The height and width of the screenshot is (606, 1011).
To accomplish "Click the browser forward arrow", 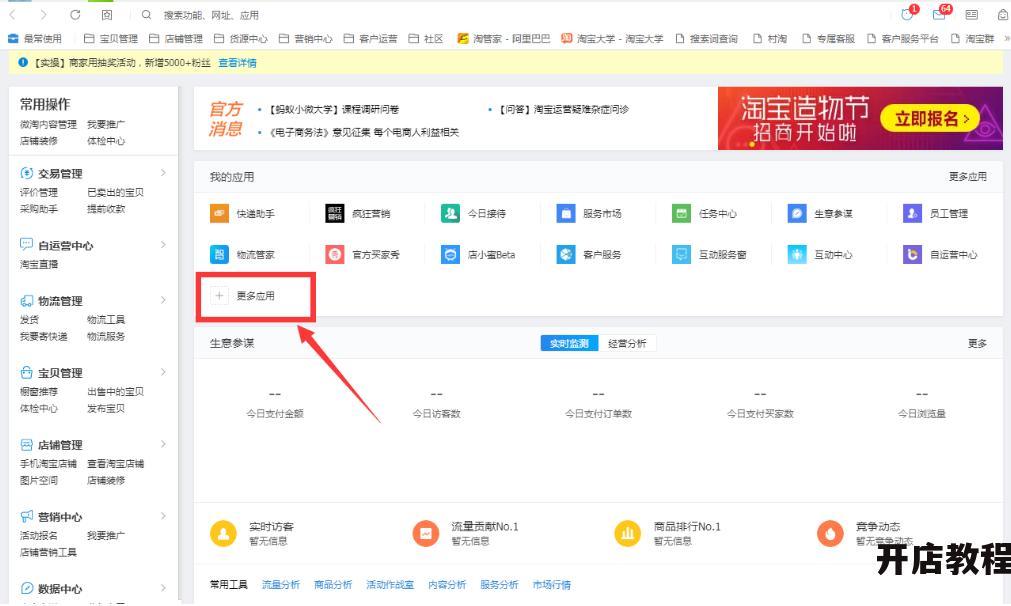I will (43, 14).
